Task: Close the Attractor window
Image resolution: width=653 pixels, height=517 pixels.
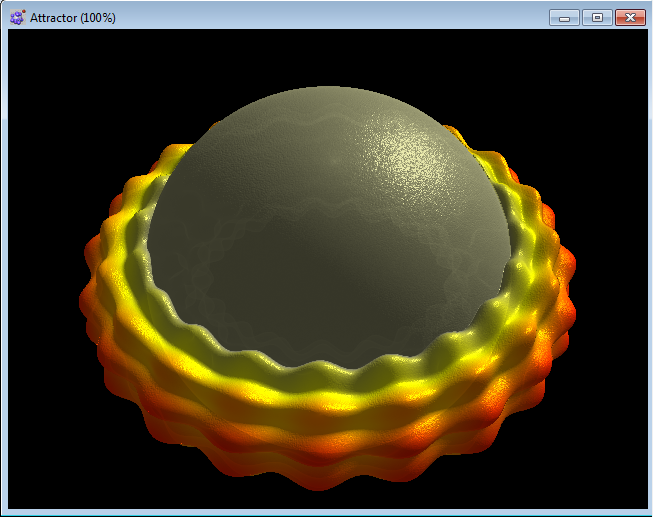Action: pyautogui.click(x=630, y=18)
